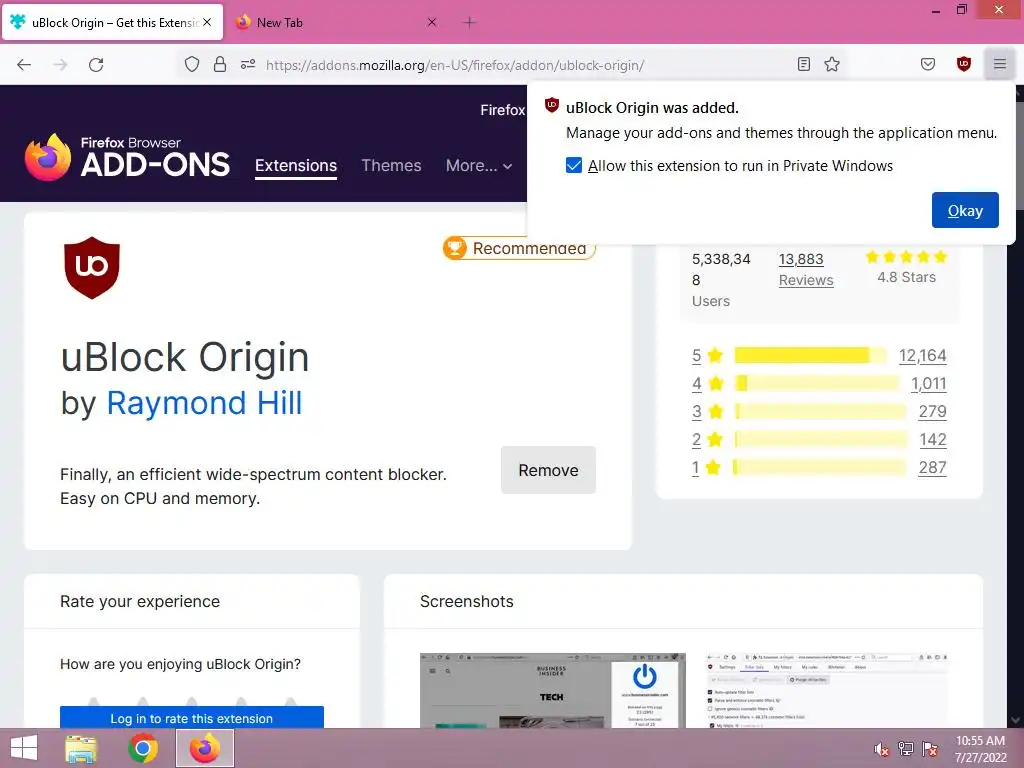1024x768 pixels.
Task: Open the first screenshot thumbnail
Action: [x=552, y=690]
